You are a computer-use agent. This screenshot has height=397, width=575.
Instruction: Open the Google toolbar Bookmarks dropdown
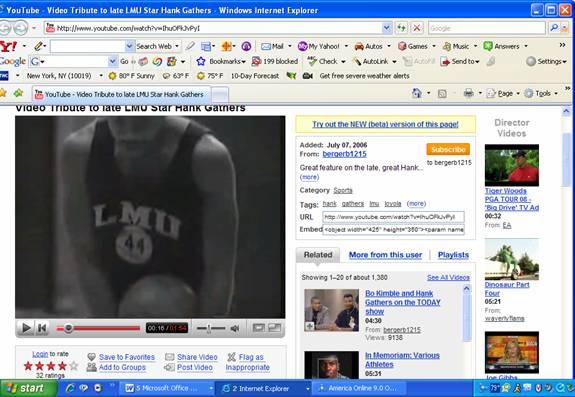point(221,61)
